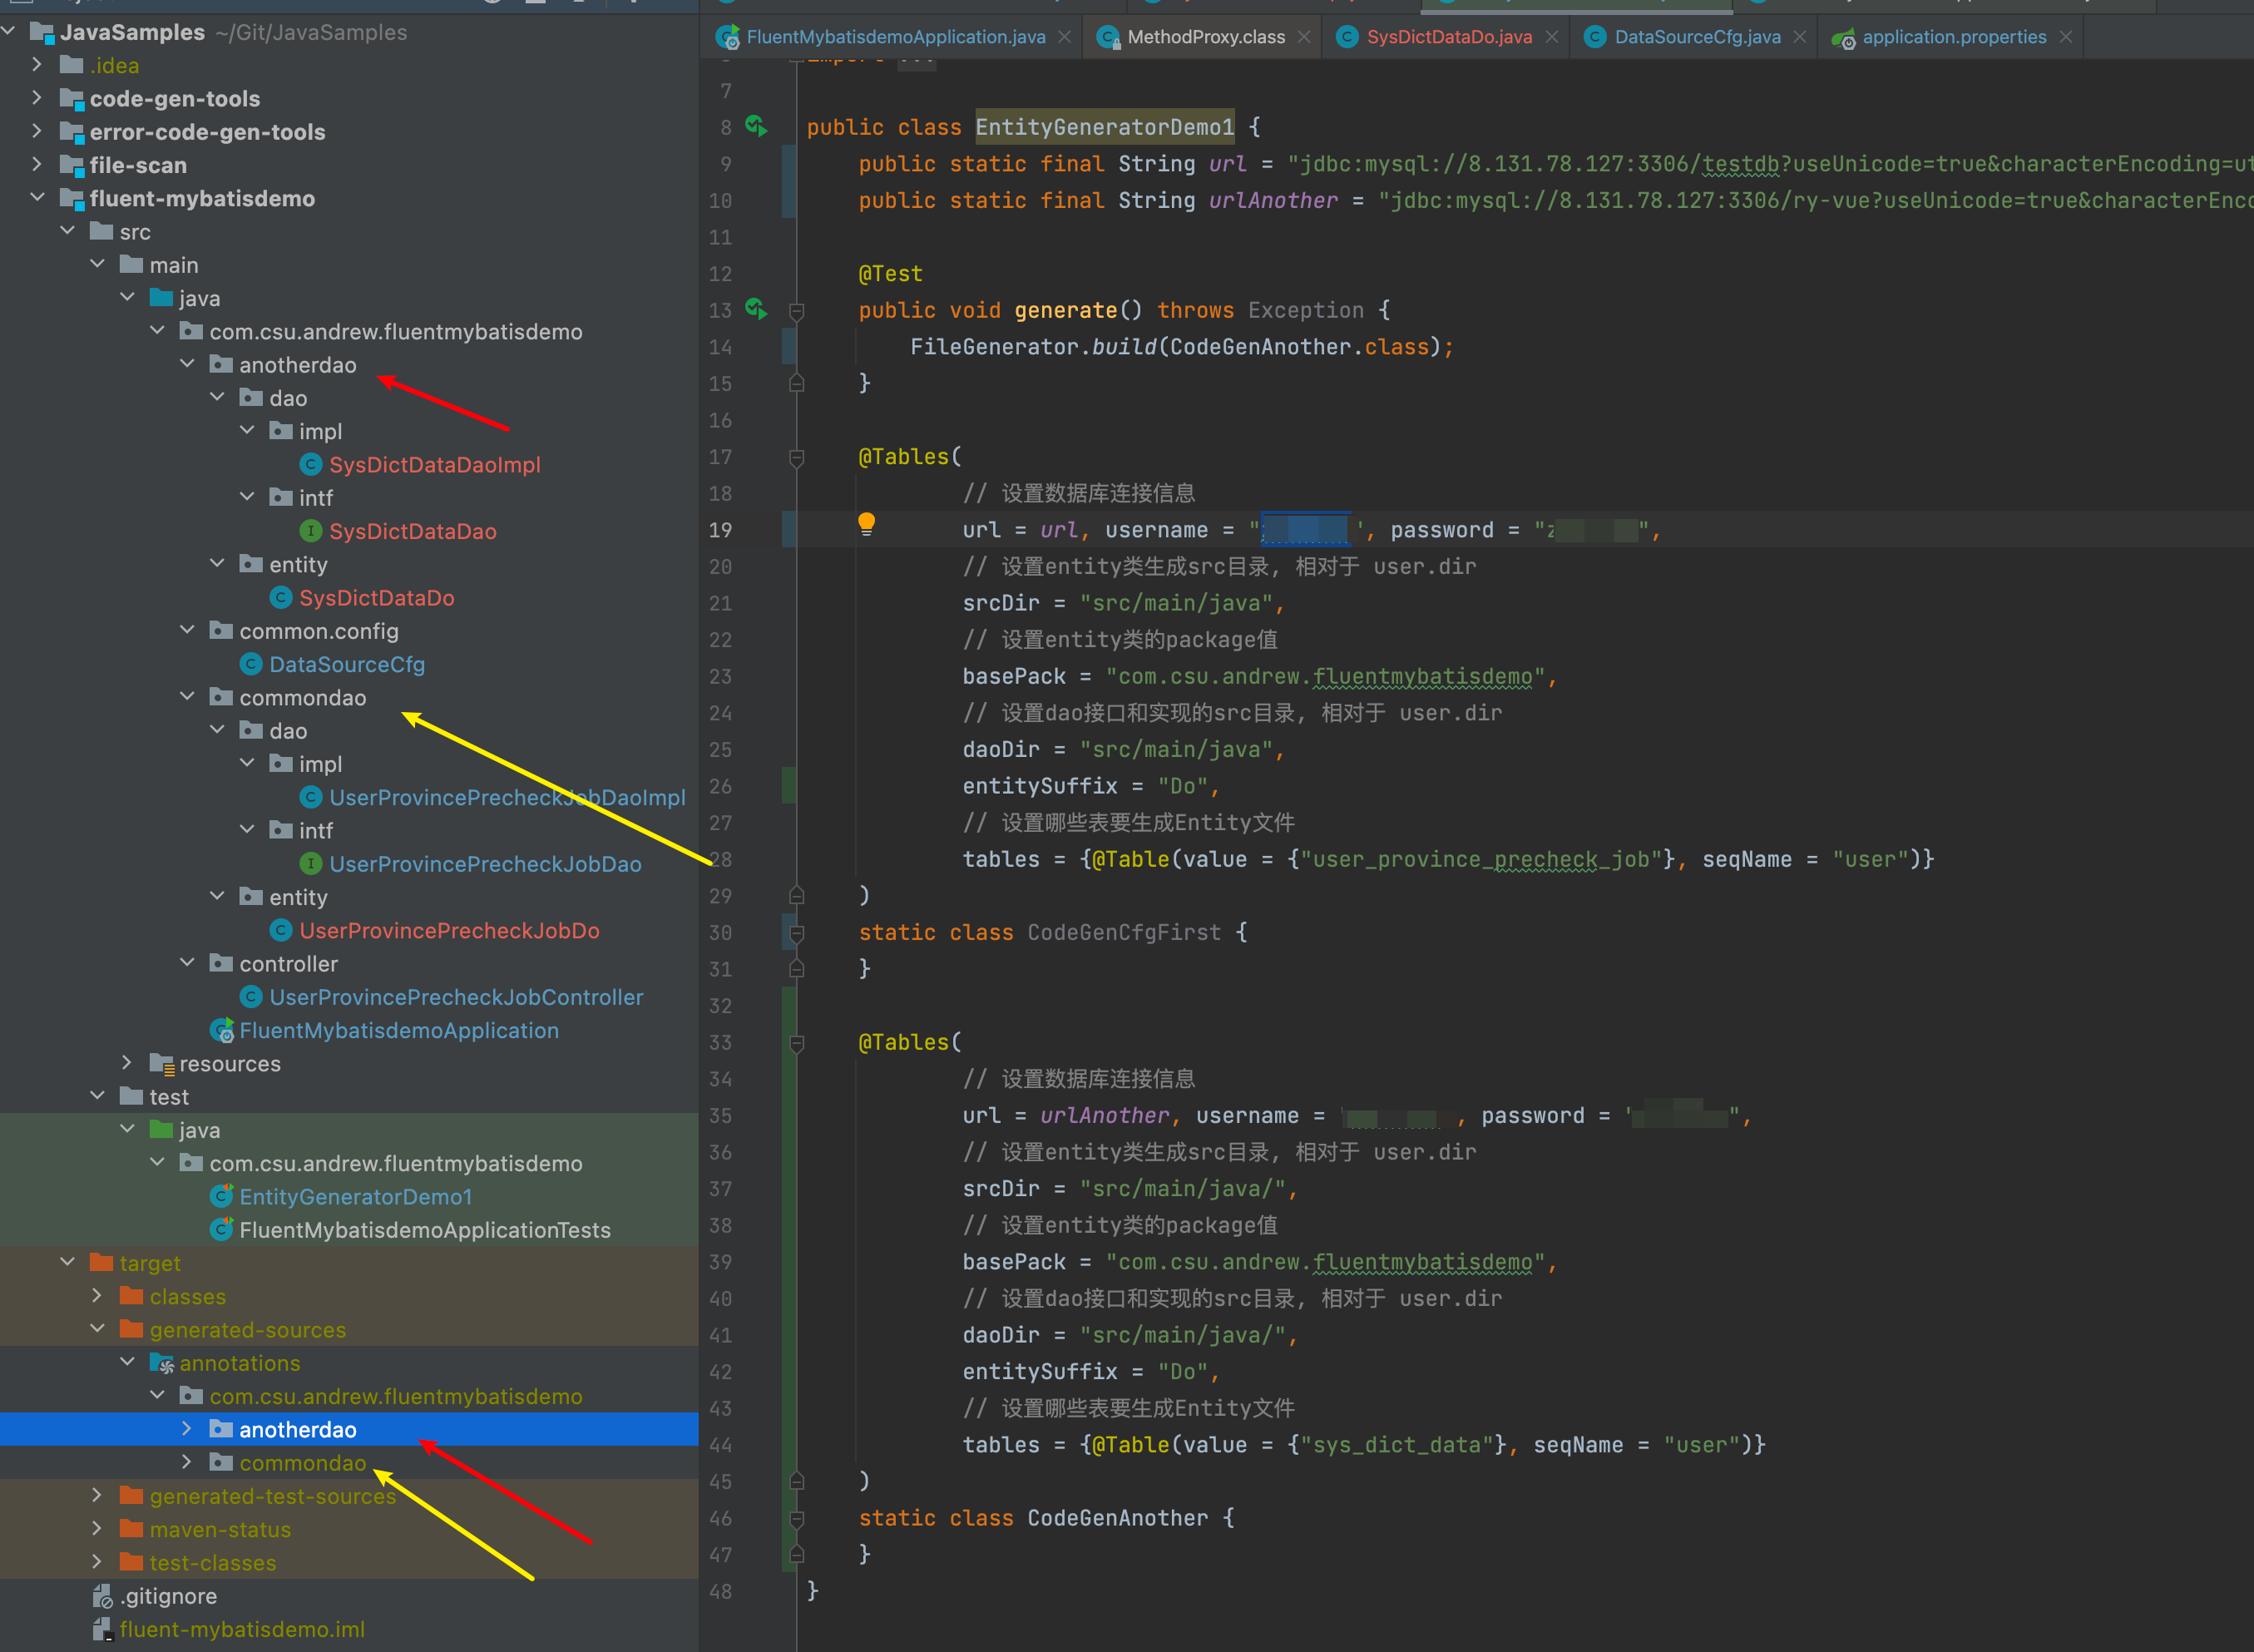Screen dimensions: 2254x1652
Task: Select FluentMybatisdemoApplication Spring Boot class
Action: [x=398, y=1031]
